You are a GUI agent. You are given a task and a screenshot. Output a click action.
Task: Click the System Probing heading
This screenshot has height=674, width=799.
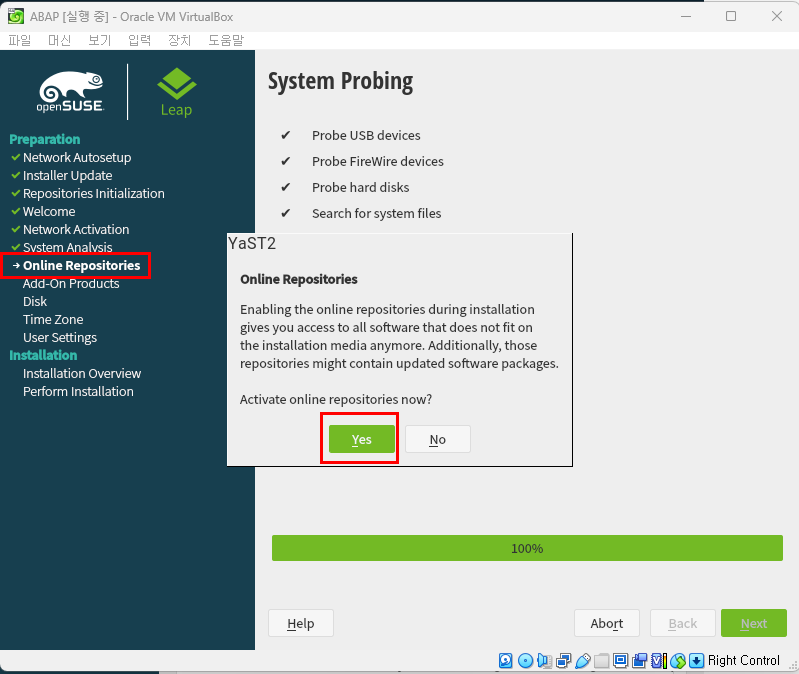pos(340,82)
